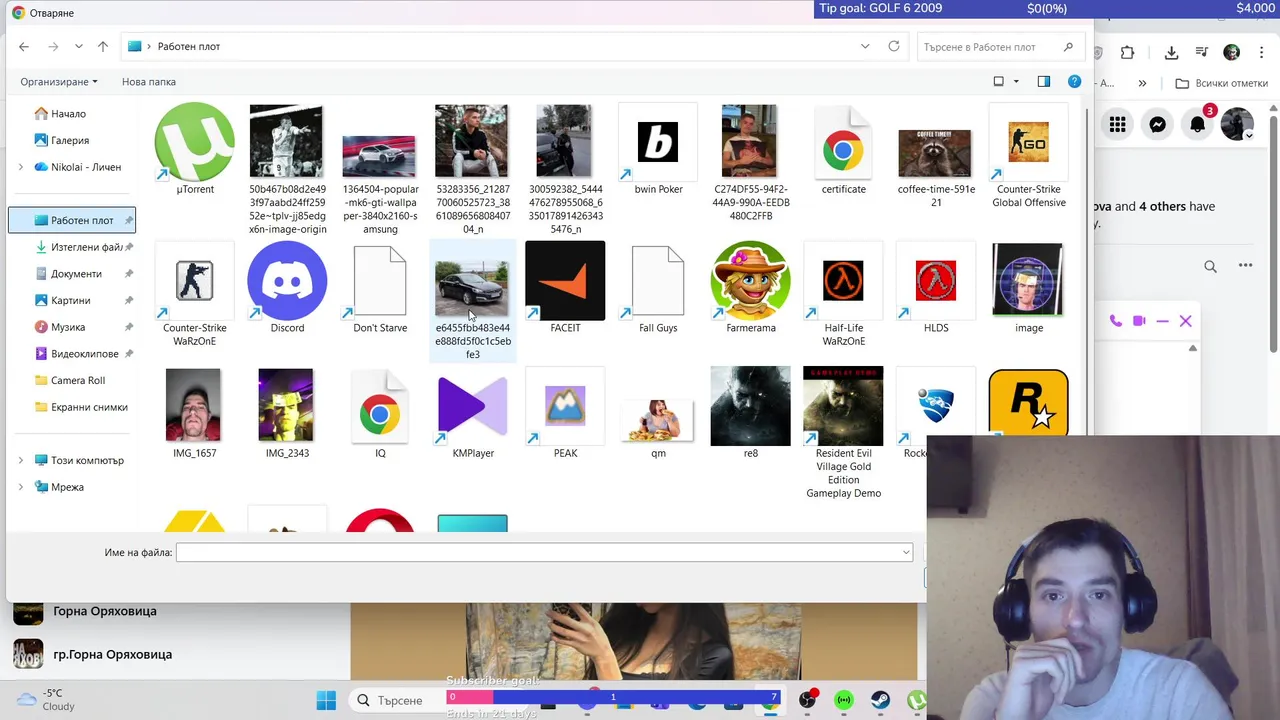Viewport: 1280px width, 720px height.
Task: Start a voice call in chat window
Action: coord(1116,321)
